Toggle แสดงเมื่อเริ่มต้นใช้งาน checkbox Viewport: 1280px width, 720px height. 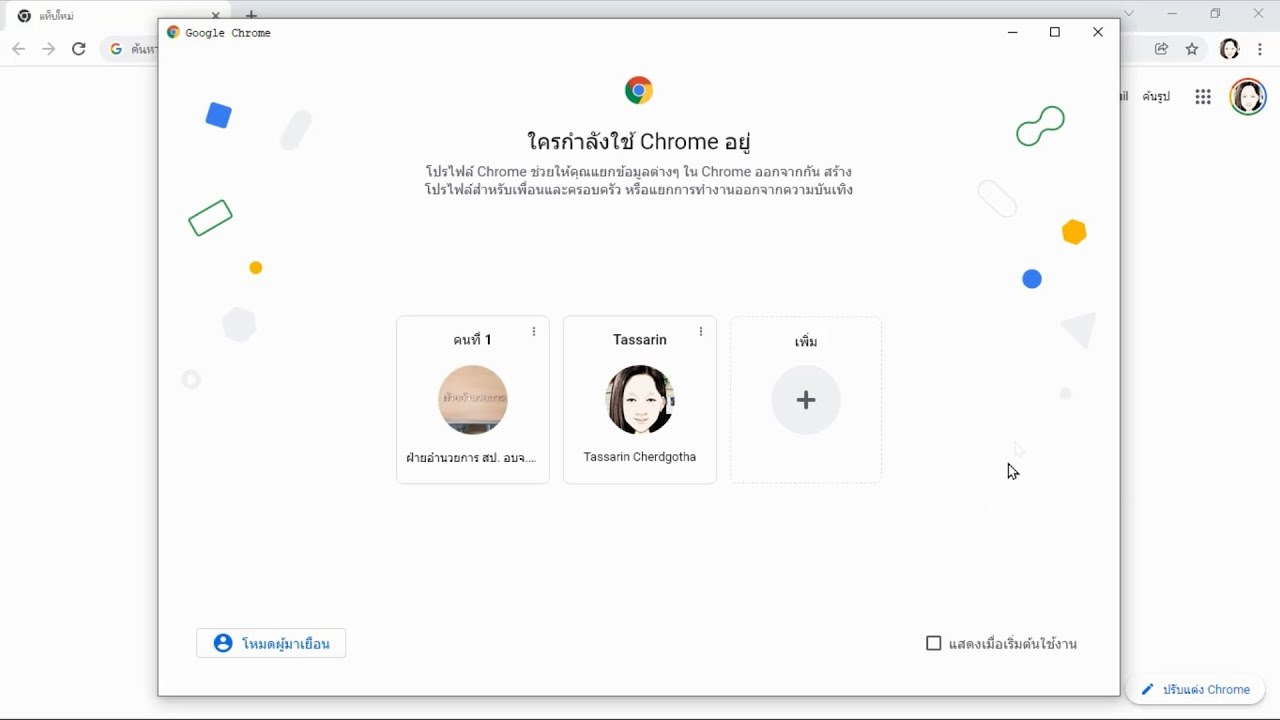pyautogui.click(x=934, y=643)
